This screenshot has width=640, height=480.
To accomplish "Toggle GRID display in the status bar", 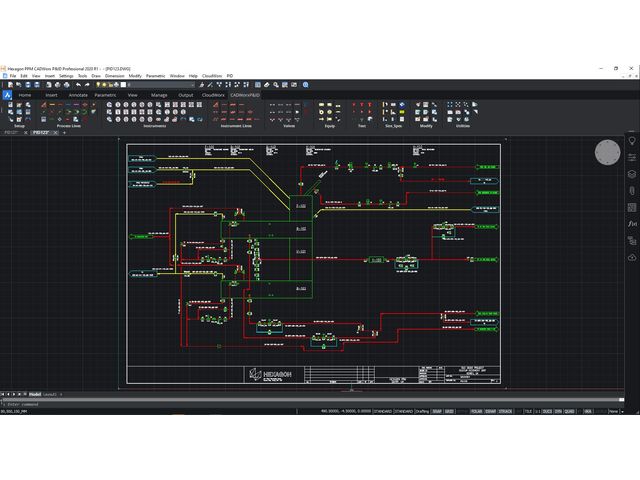I will (450, 411).
